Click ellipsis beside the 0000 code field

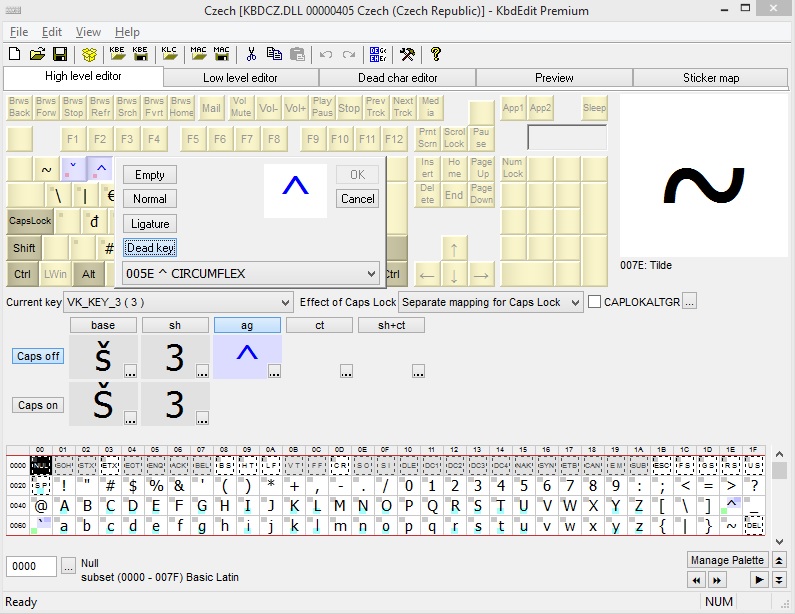point(68,565)
